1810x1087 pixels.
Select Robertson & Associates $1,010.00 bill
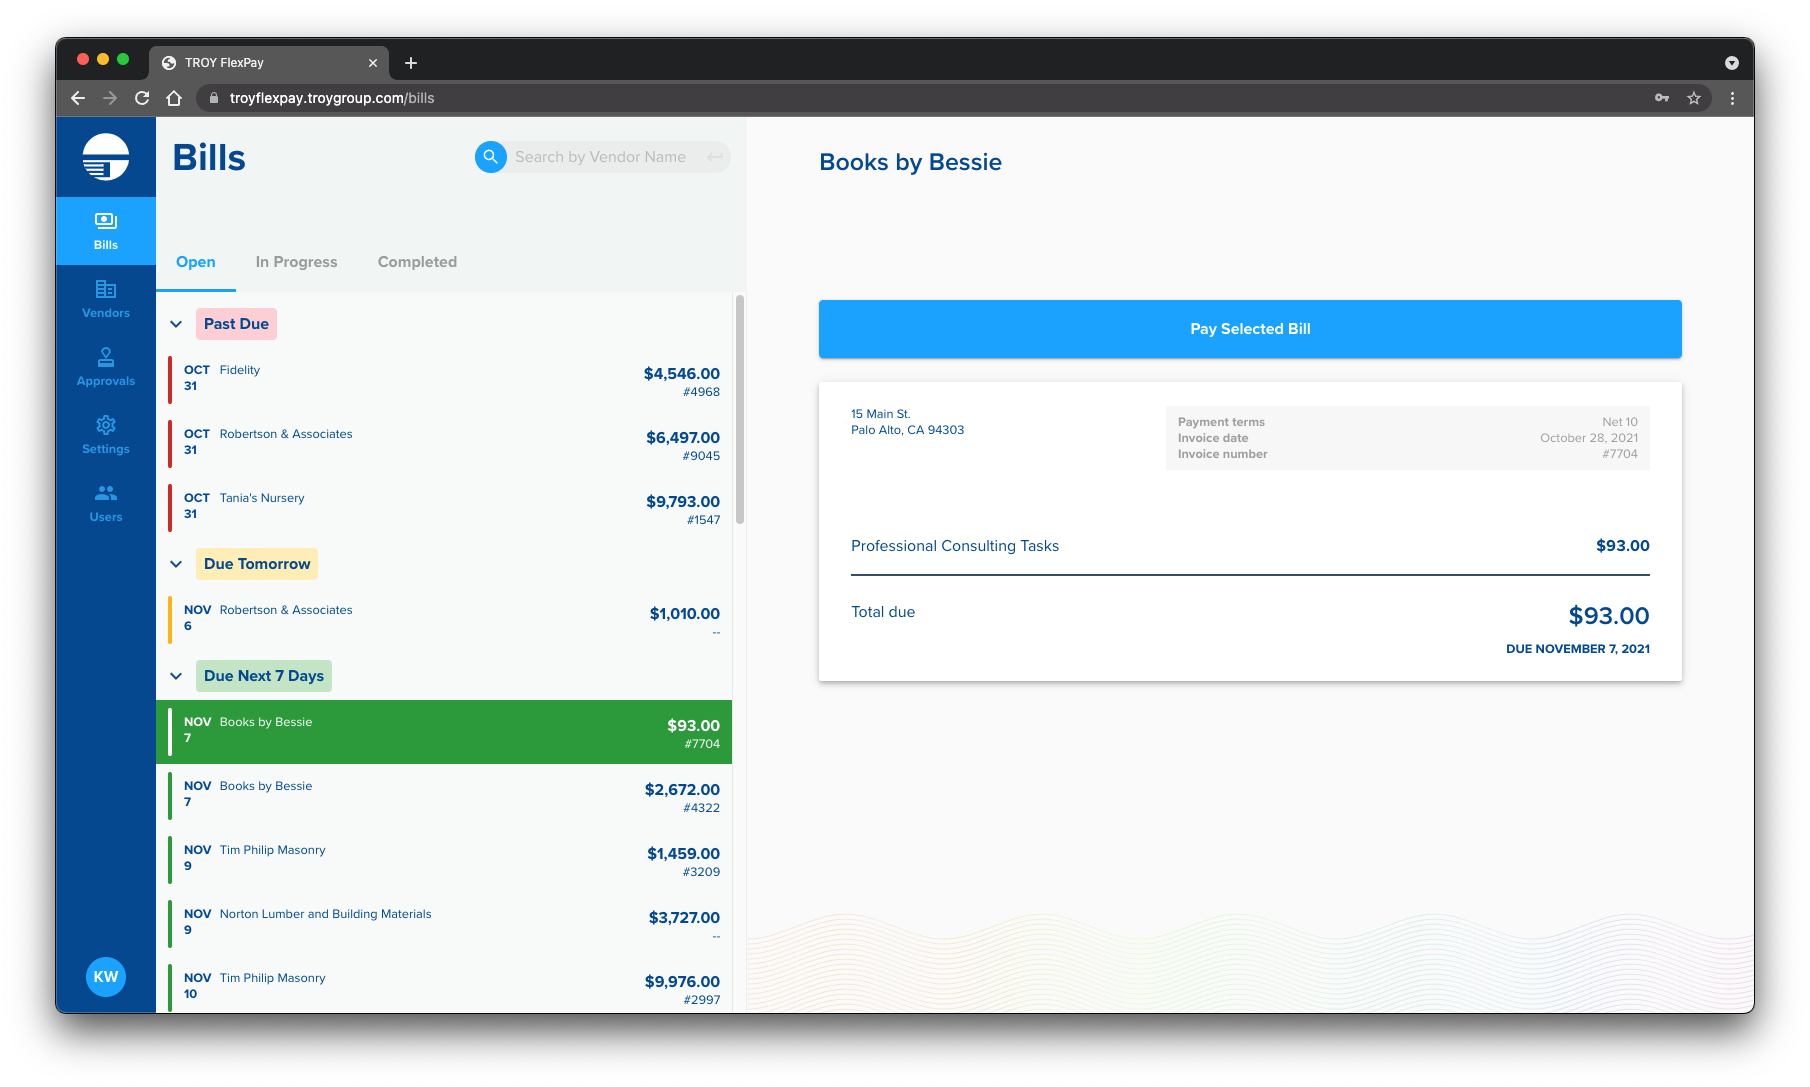click(444, 620)
